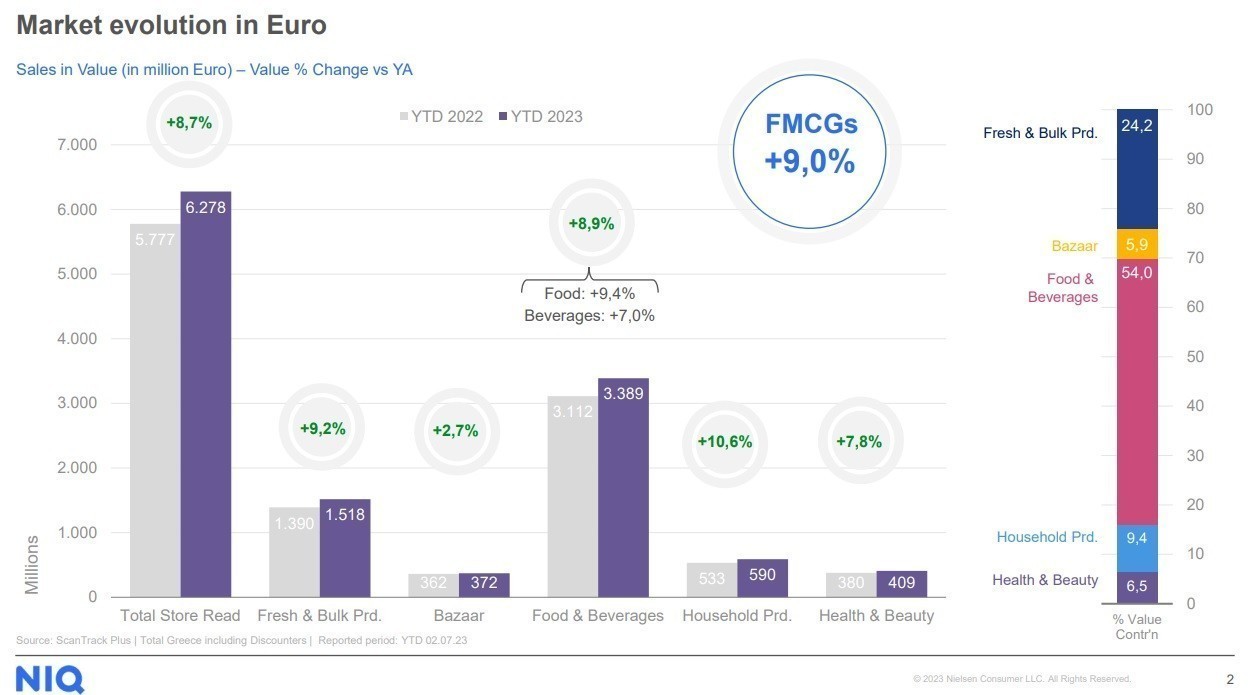Click the ScanTrack Plus source footnote
The width and height of the screenshot is (1251, 695).
pyautogui.click(x=241, y=640)
